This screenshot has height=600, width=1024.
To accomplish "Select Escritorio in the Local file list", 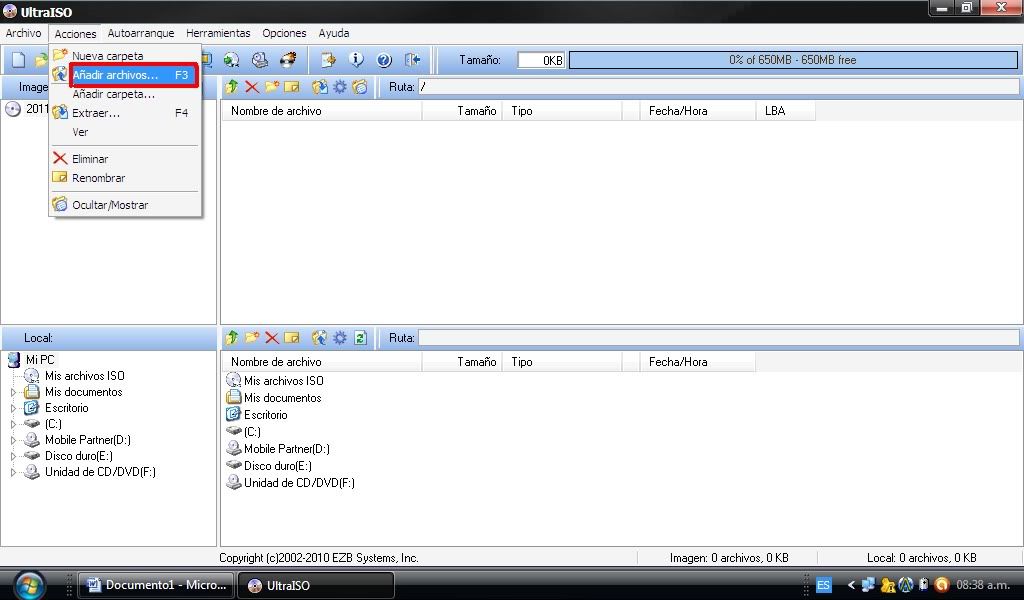I will (x=265, y=415).
